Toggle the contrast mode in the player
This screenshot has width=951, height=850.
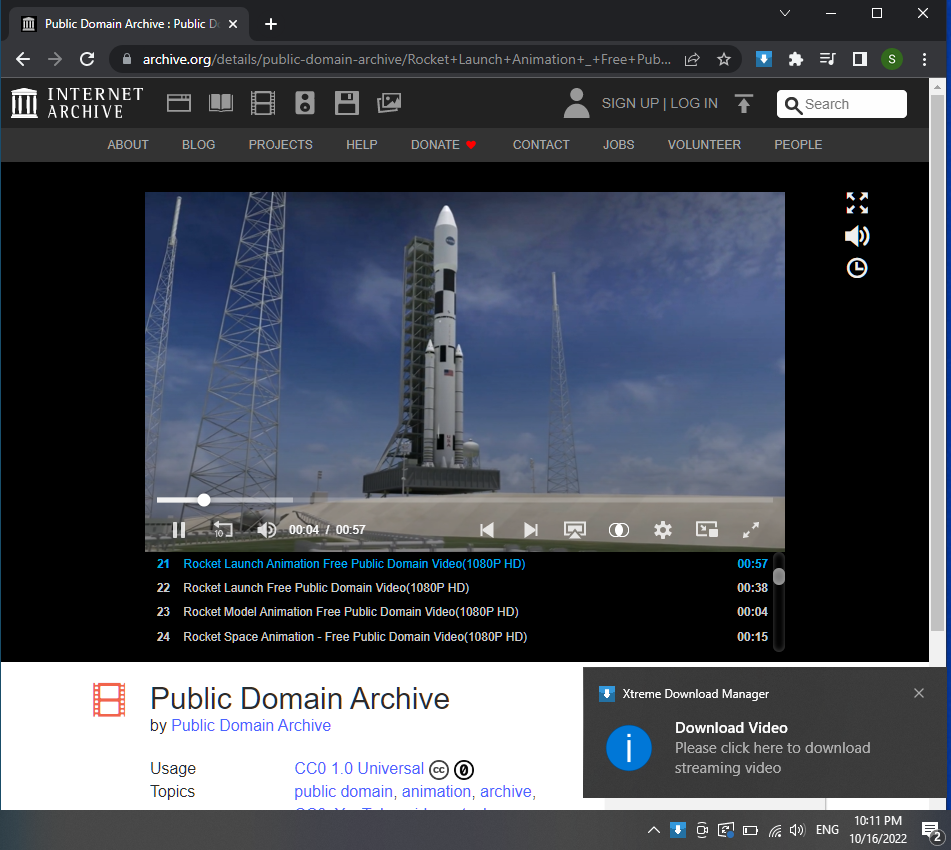click(x=618, y=530)
